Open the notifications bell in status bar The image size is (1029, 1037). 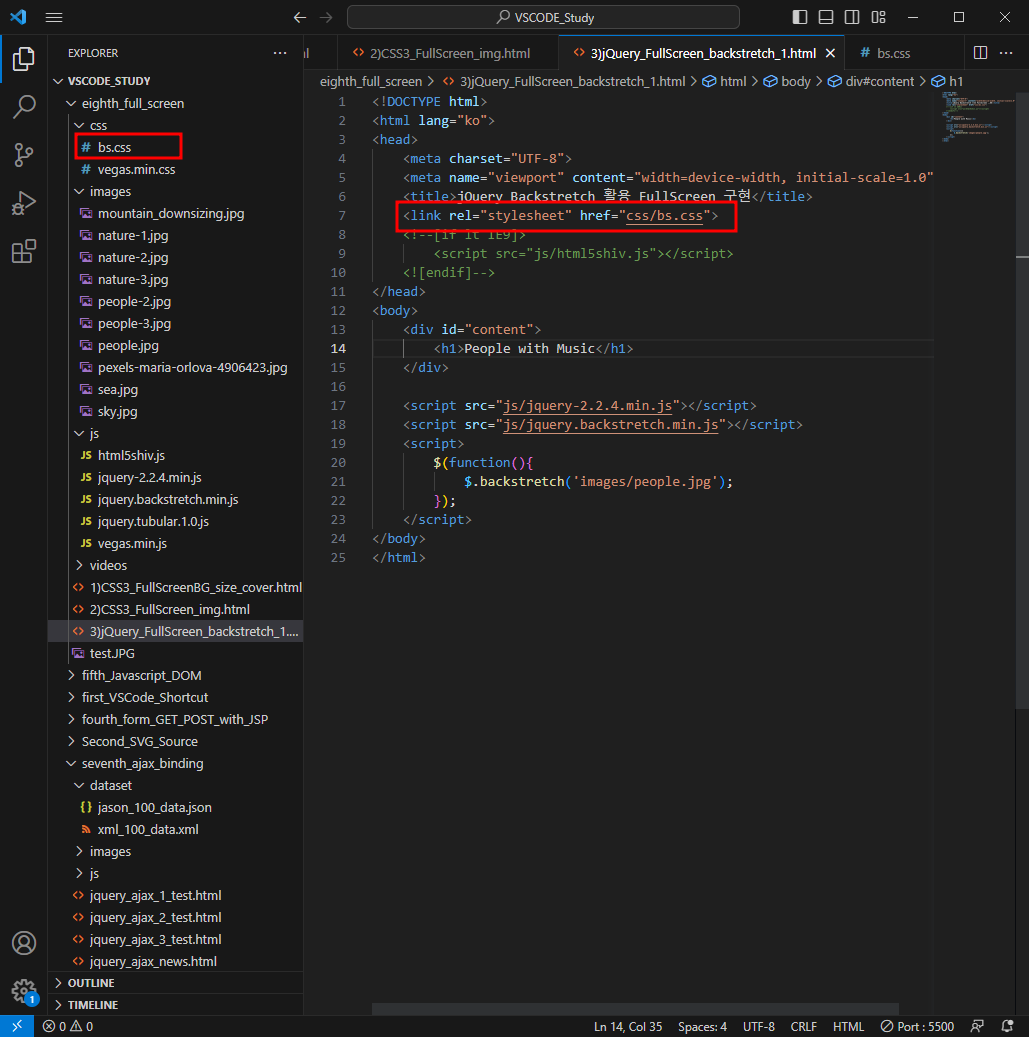pyautogui.click(x=1008, y=1026)
